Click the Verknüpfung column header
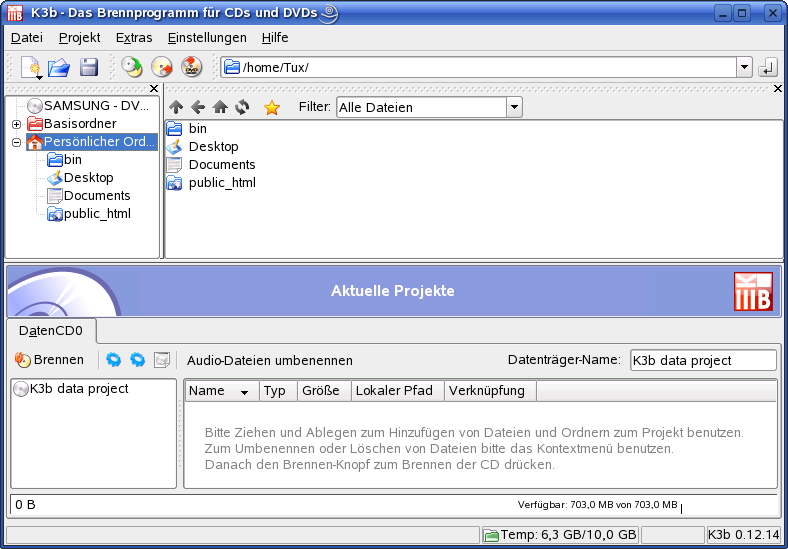The image size is (788, 549). pyautogui.click(x=490, y=391)
